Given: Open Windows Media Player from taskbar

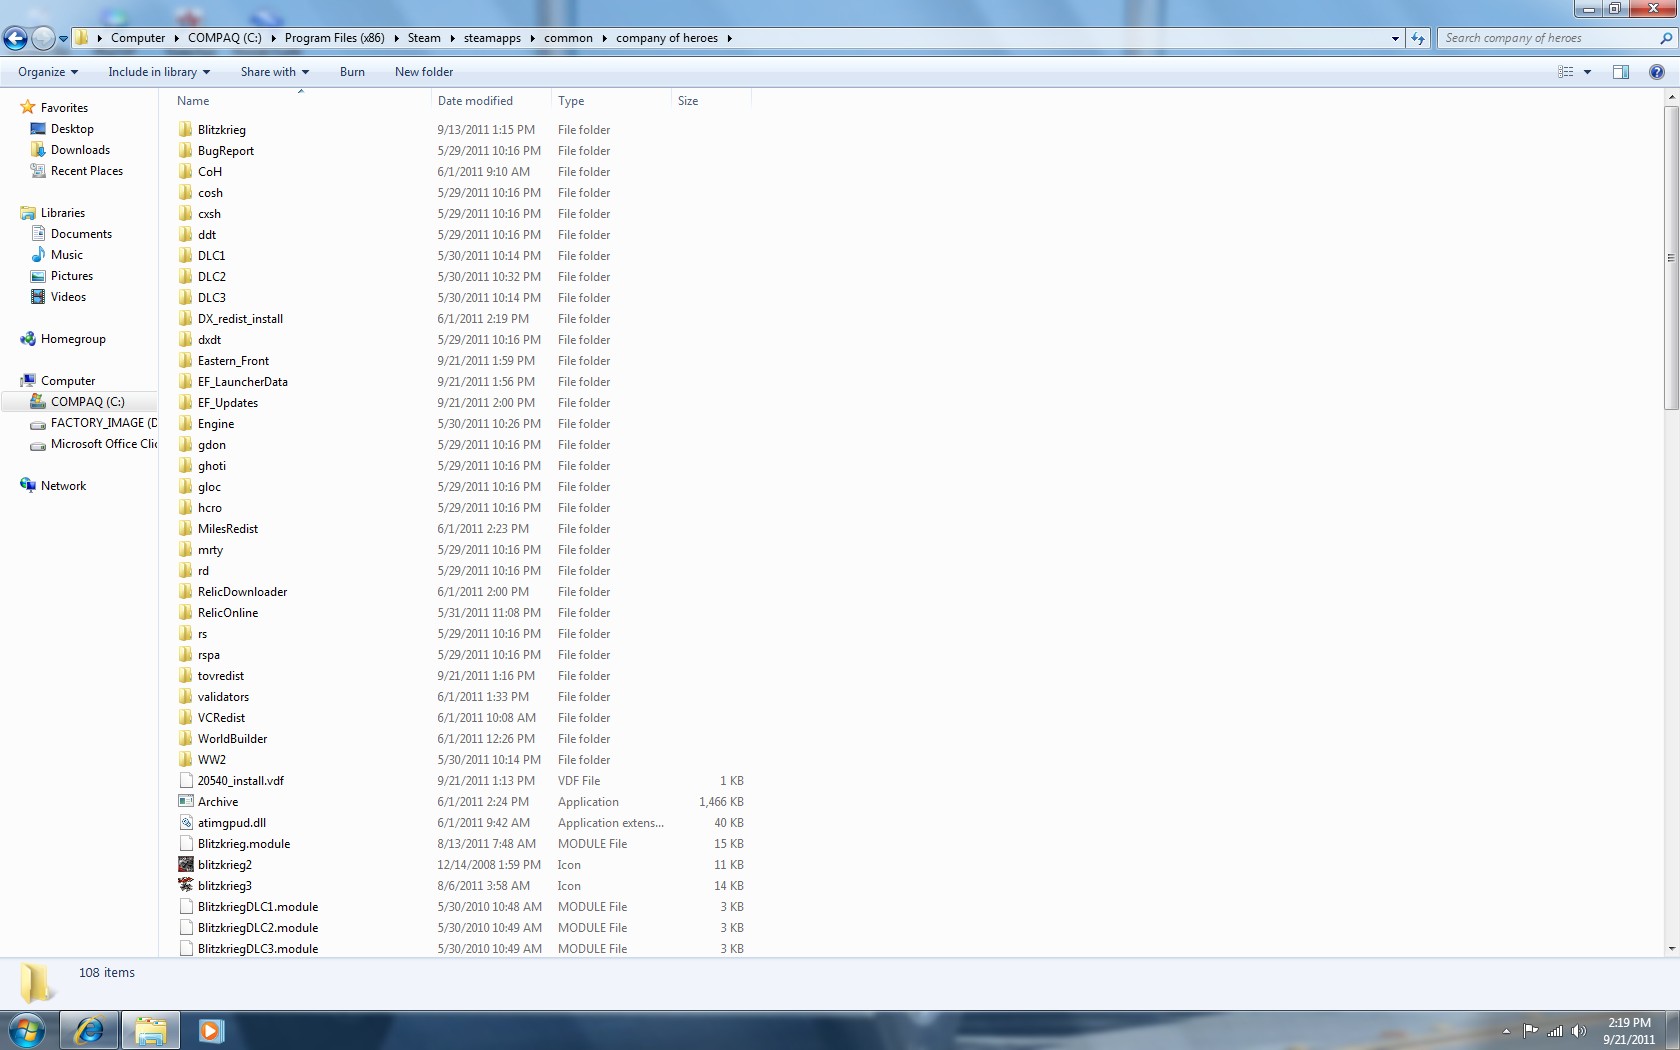Looking at the screenshot, I should (x=211, y=1030).
